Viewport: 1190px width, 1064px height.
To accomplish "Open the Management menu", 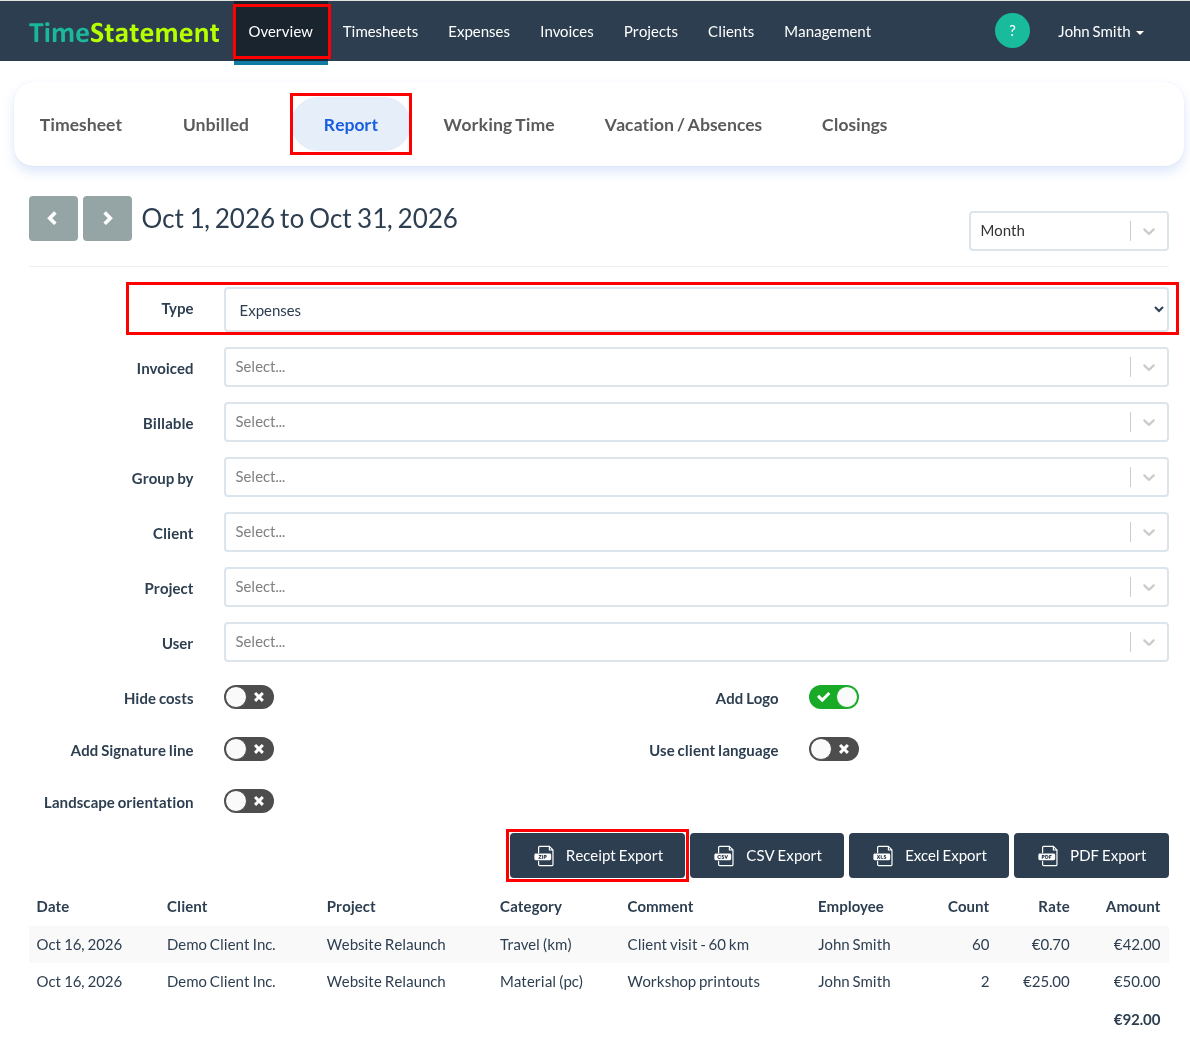I will (827, 31).
